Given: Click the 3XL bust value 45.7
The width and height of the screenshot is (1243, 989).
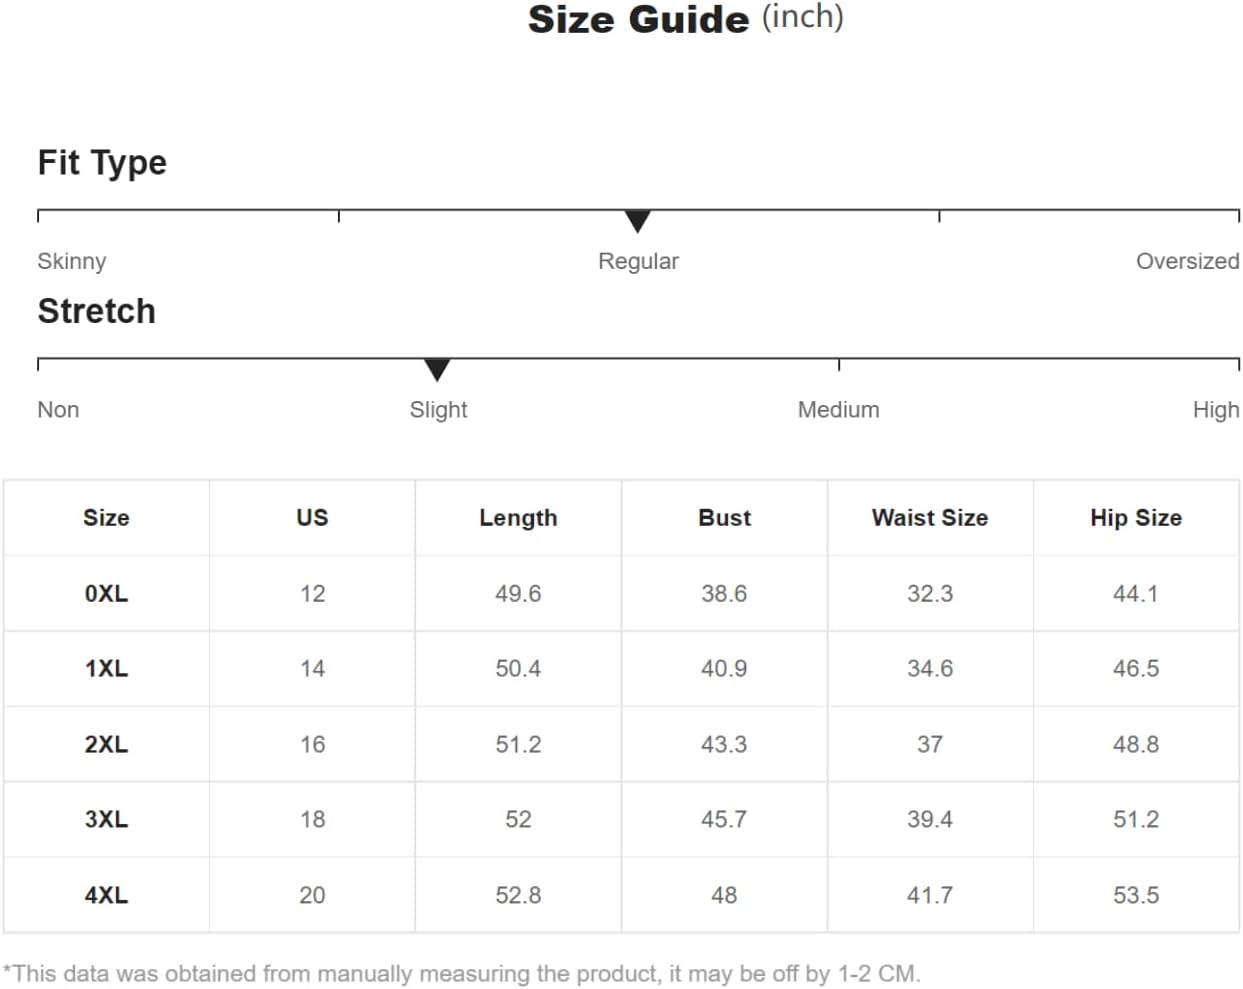Looking at the screenshot, I should tap(724, 820).
